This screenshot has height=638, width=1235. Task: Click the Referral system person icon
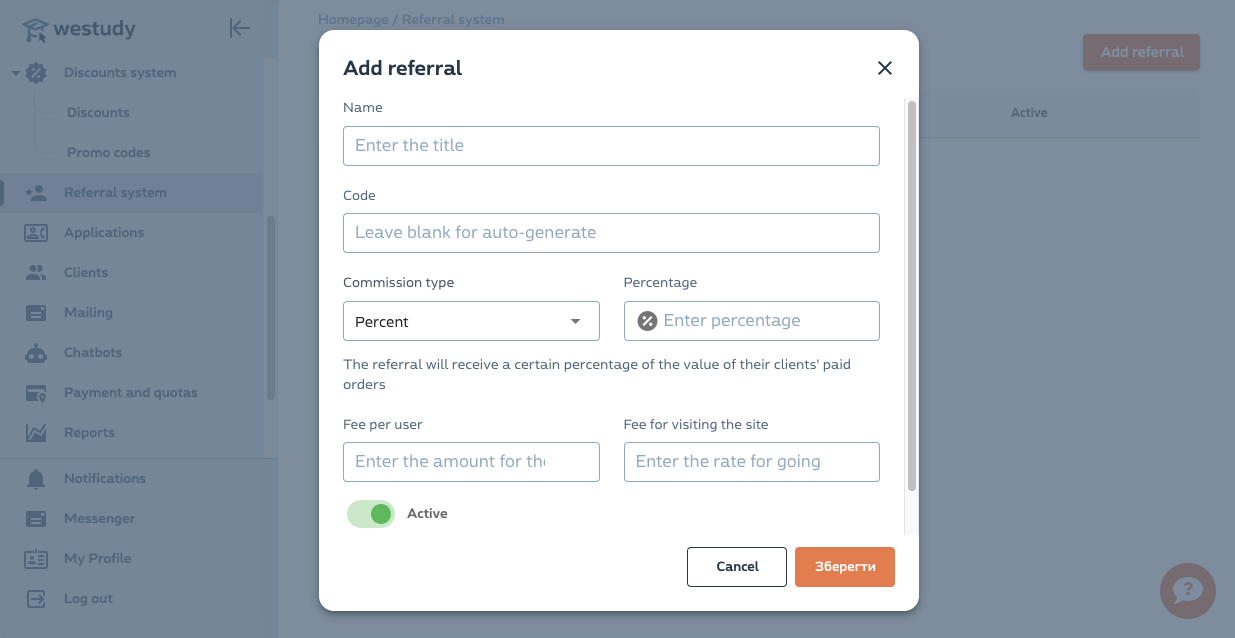point(36,193)
